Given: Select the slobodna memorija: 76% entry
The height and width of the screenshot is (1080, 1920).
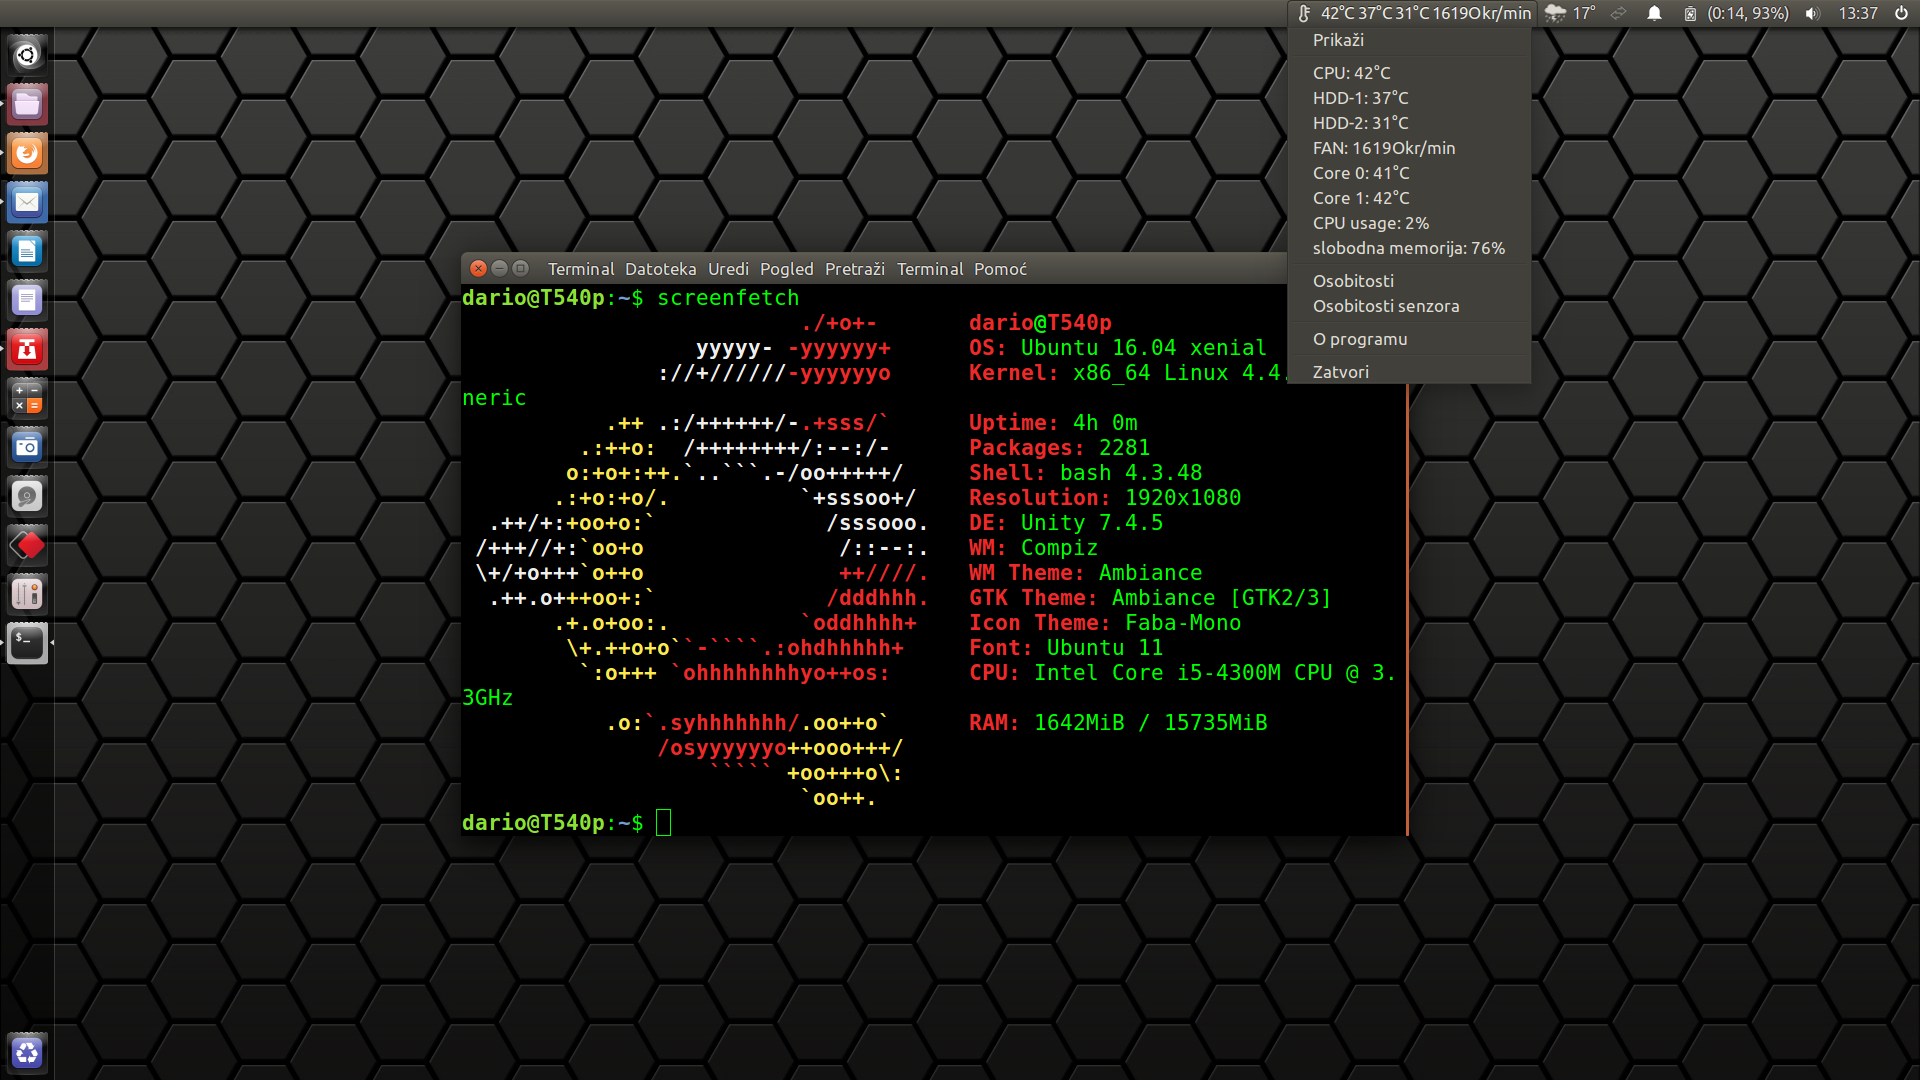Looking at the screenshot, I should pos(1410,248).
